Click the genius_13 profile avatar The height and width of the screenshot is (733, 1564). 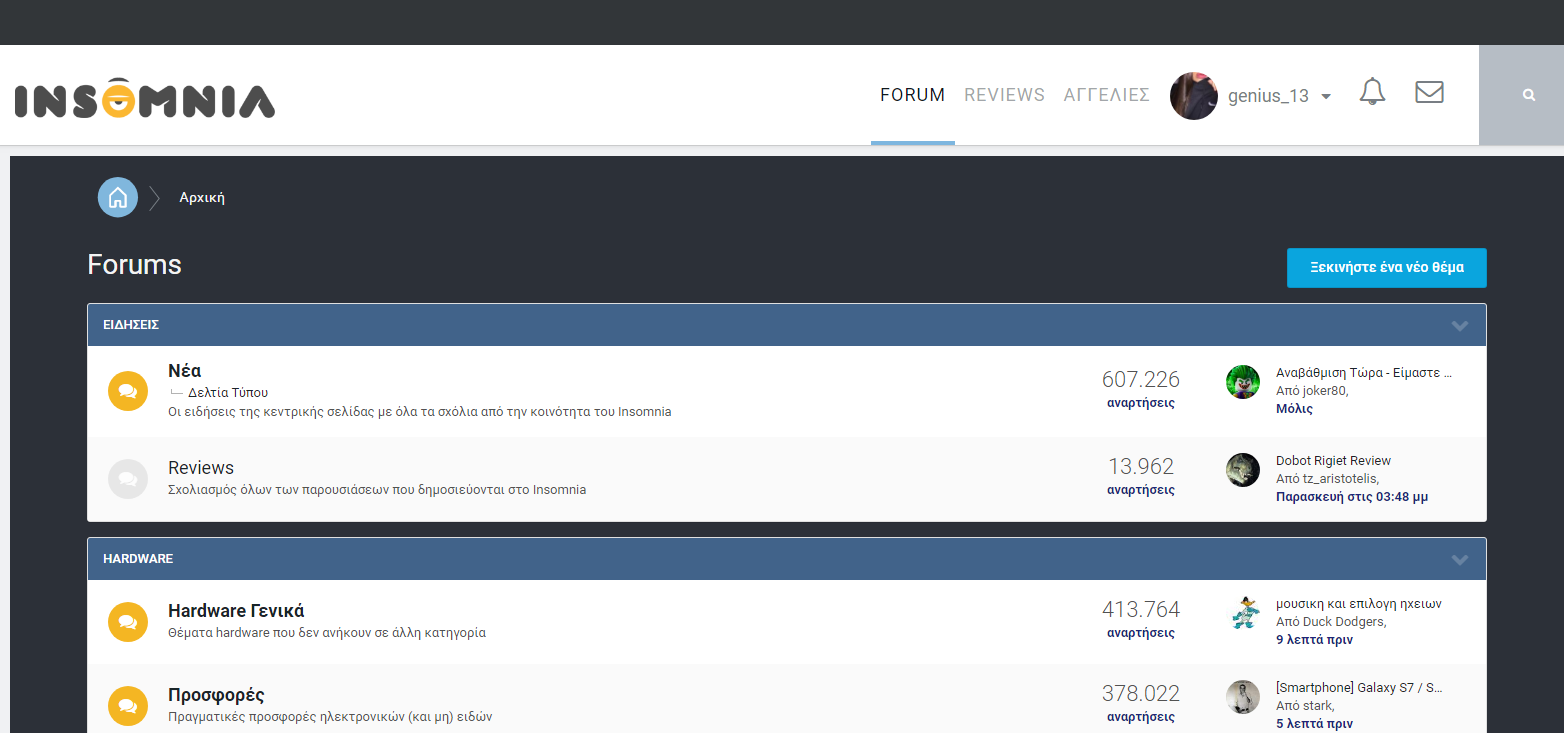coord(1194,96)
